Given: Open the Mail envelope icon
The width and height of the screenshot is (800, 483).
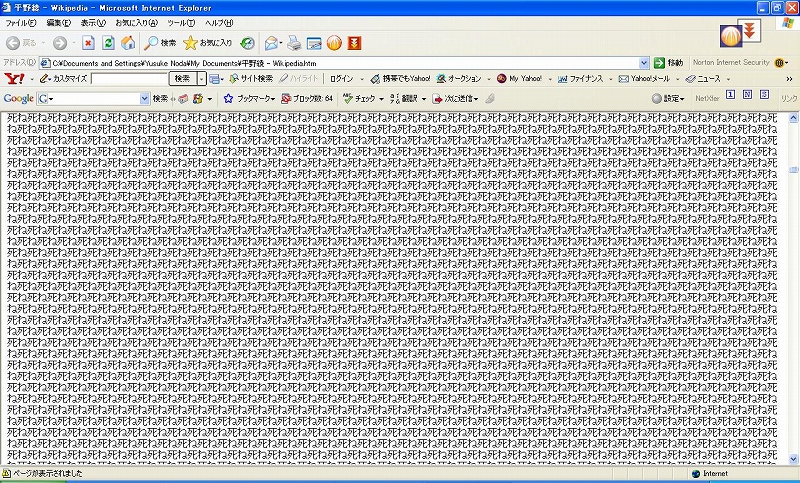Looking at the screenshot, I should pos(271,43).
